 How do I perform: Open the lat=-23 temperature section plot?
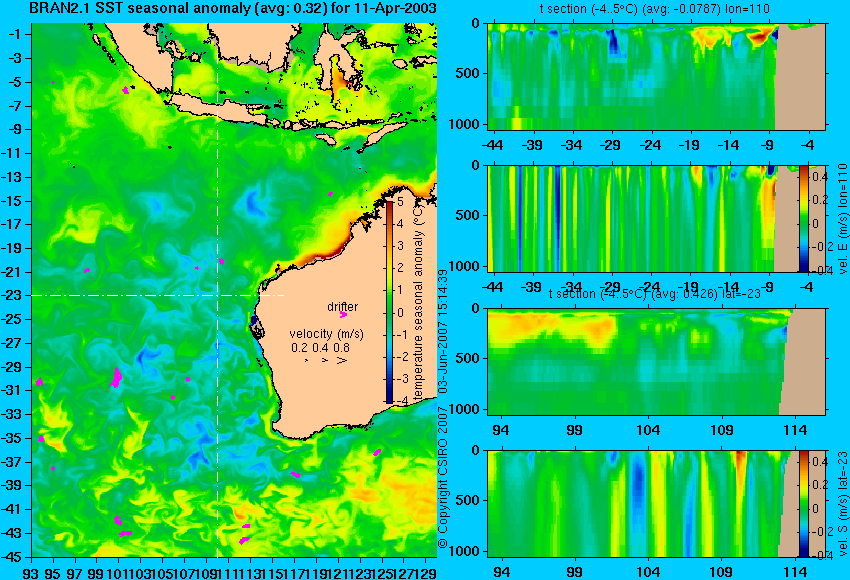(656, 362)
